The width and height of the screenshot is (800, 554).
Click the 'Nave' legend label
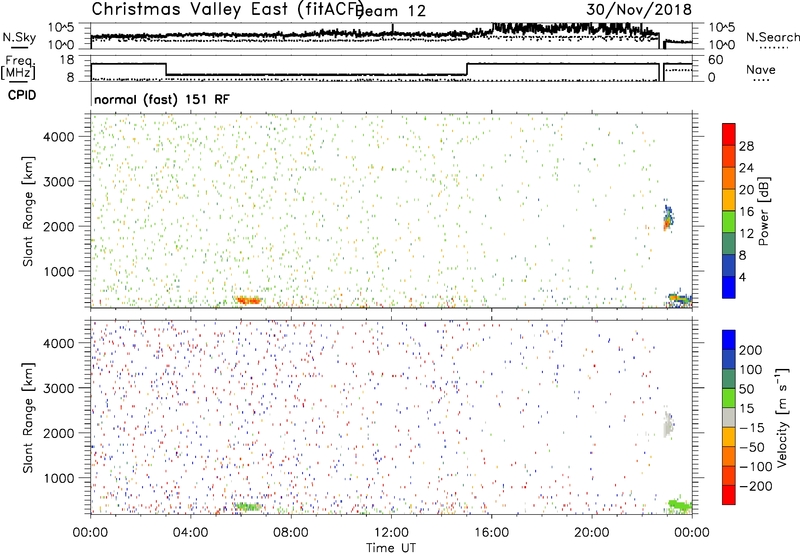coord(761,69)
